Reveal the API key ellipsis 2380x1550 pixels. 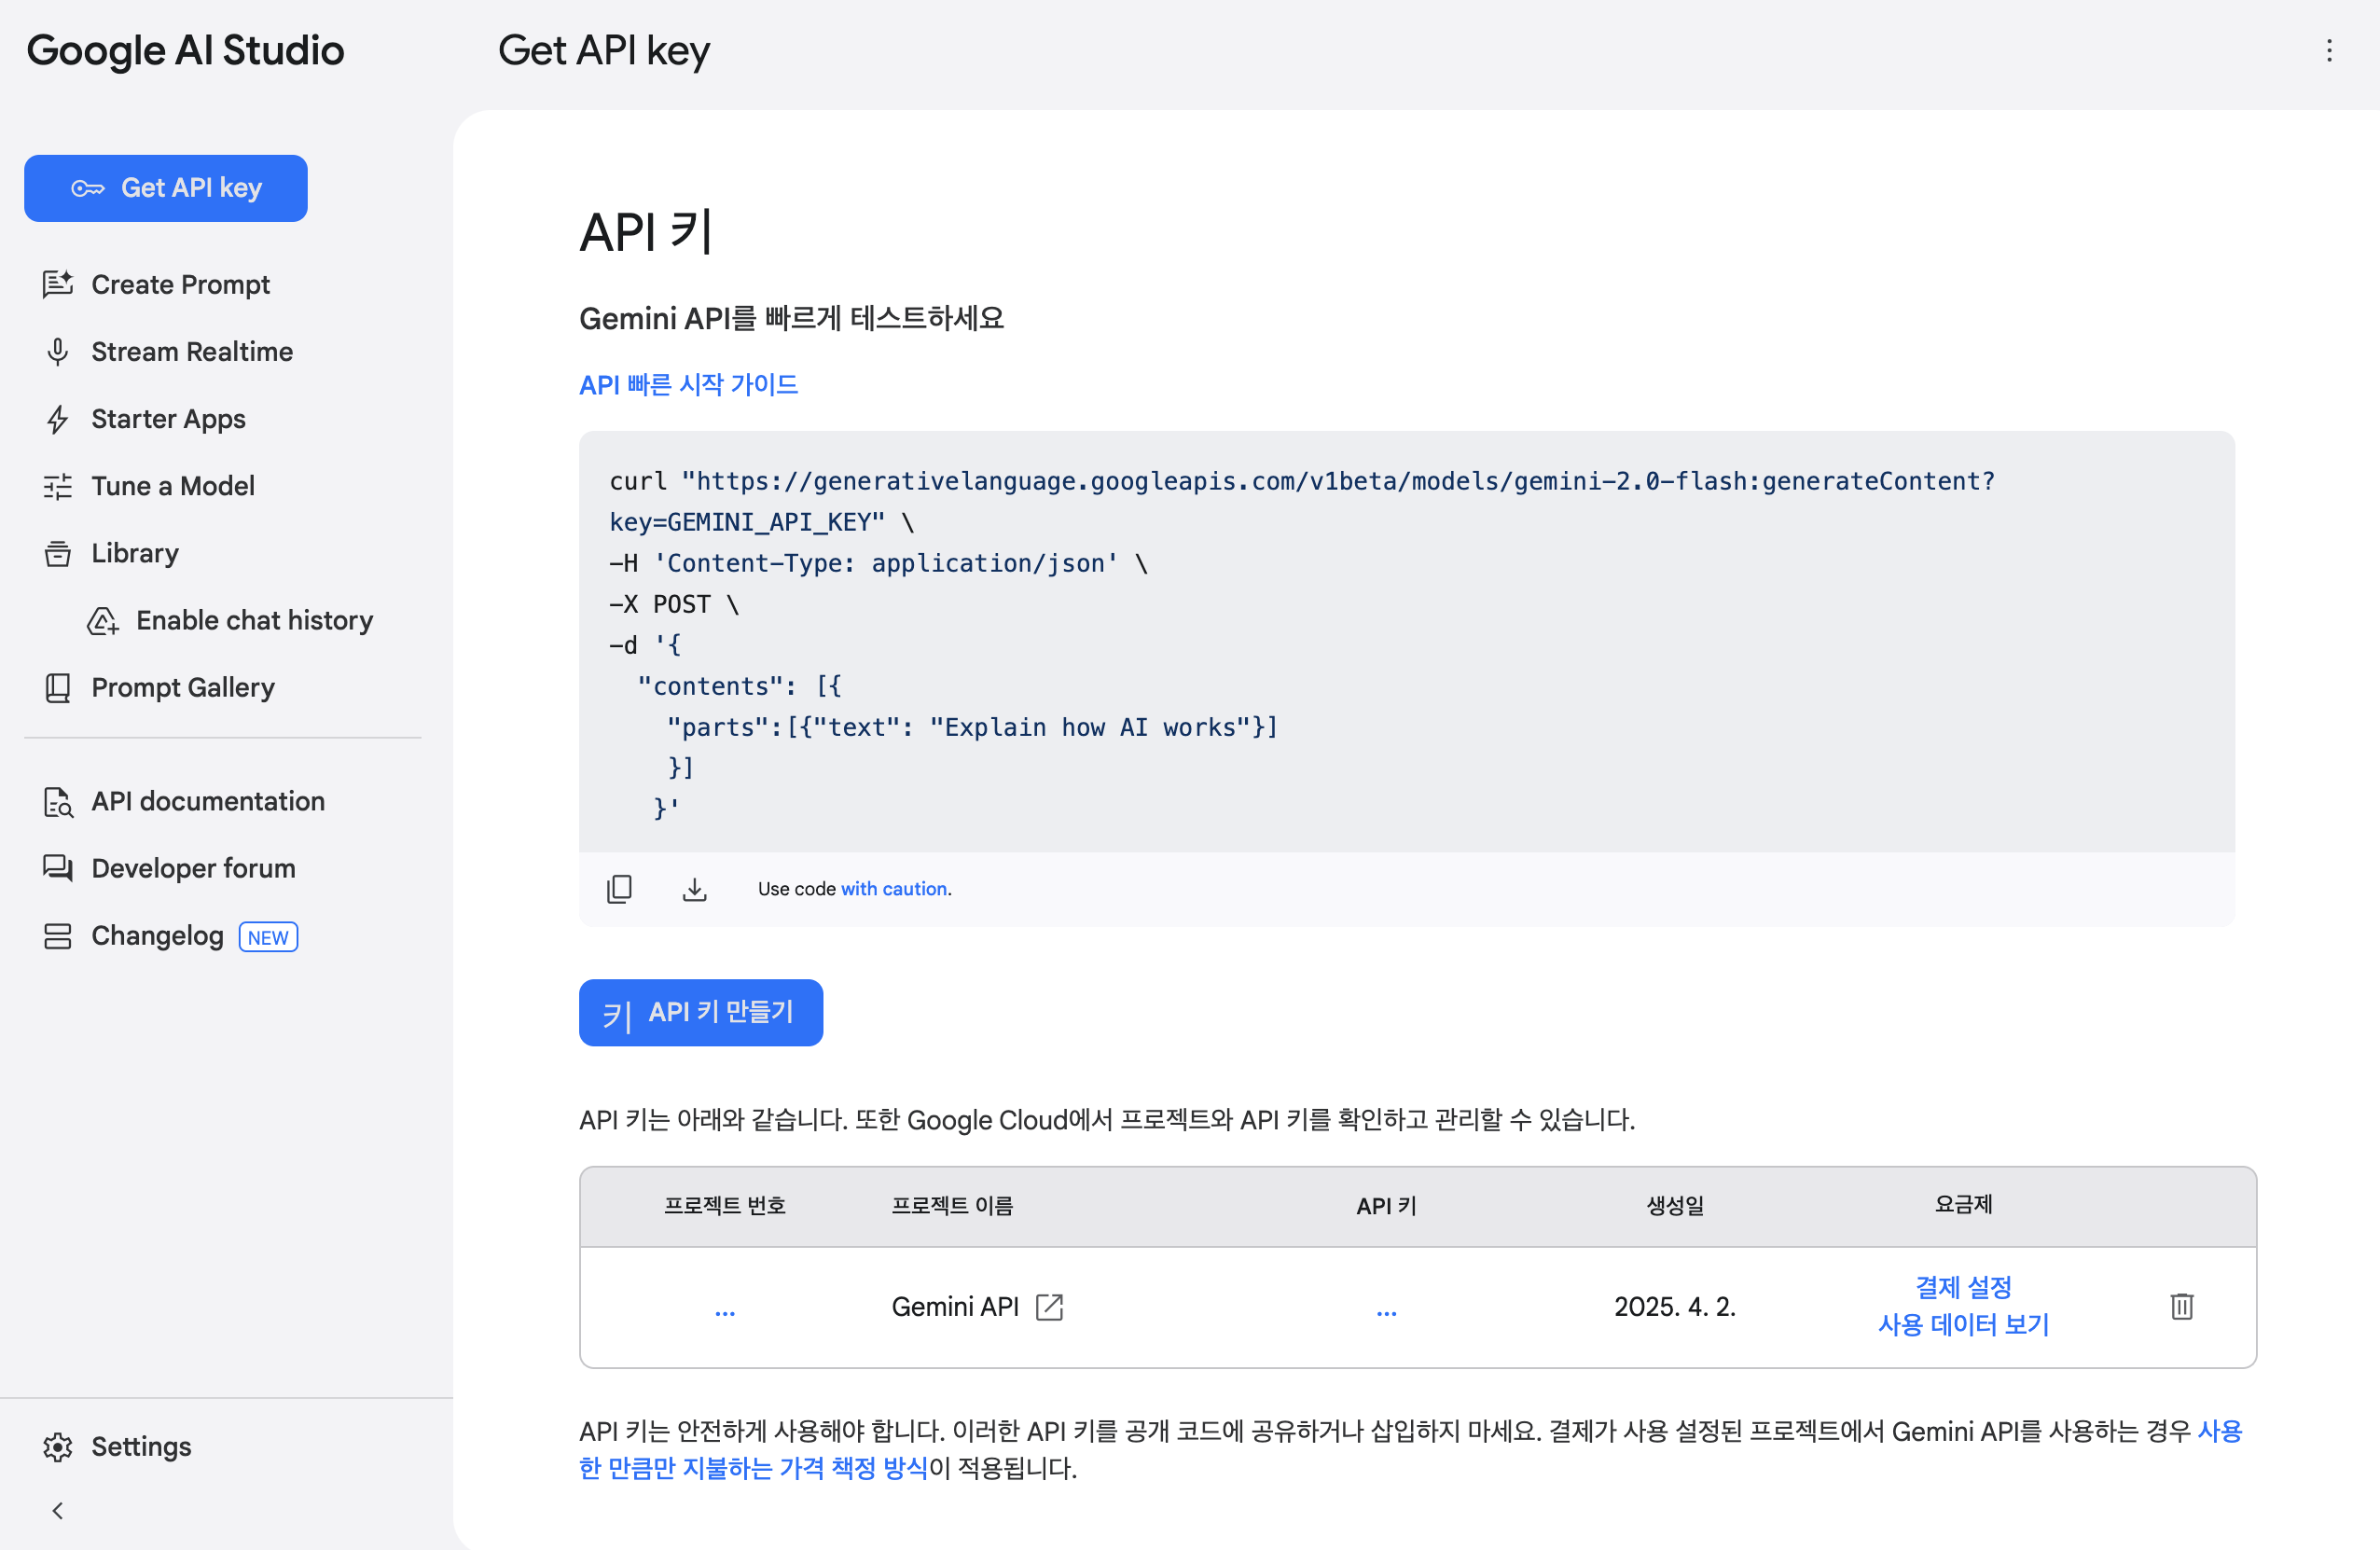[x=1386, y=1311]
